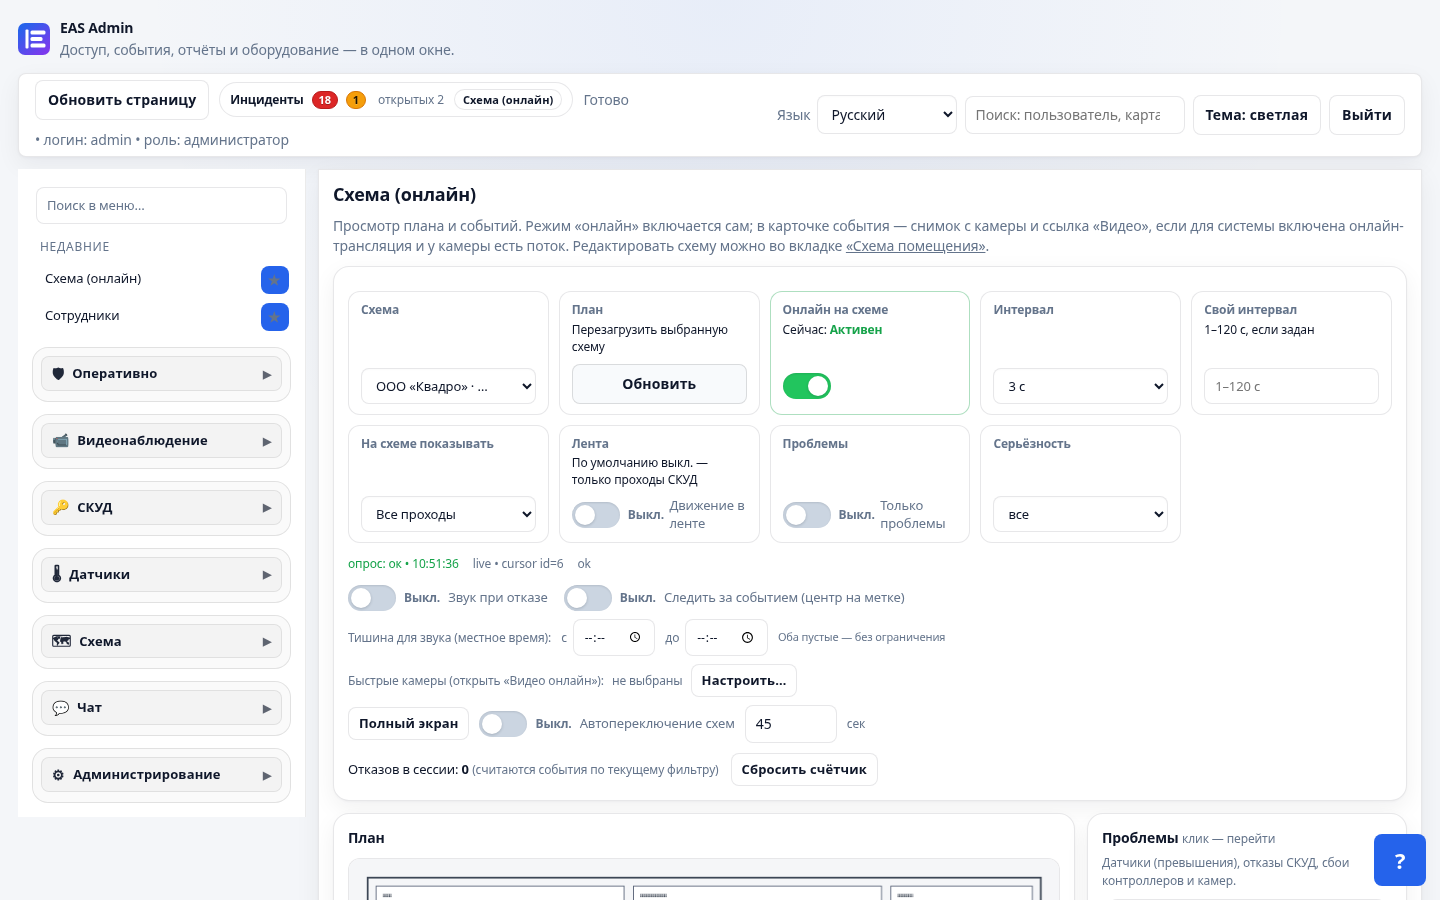This screenshot has width=1440, height=900.
Task: Expand Датчики section arrow
Action: (x=267, y=575)
